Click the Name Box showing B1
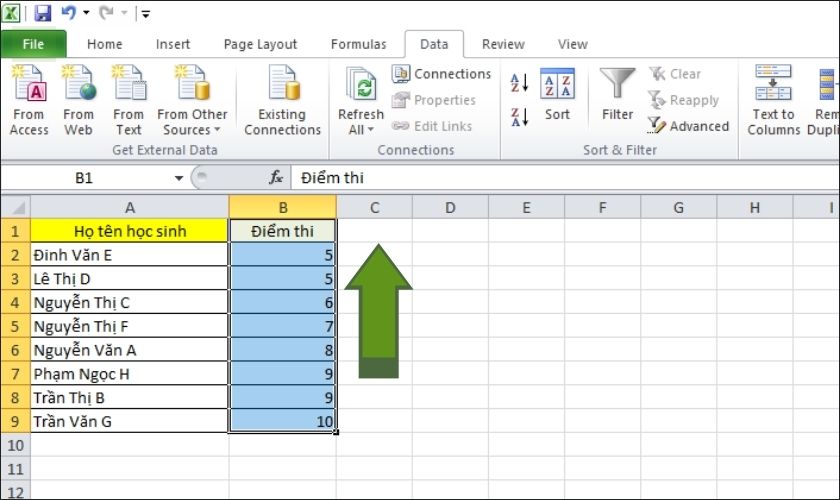Image resolution: width=840 pixels, height=500 pixels. pyautogui.click(x=86, y=177)
